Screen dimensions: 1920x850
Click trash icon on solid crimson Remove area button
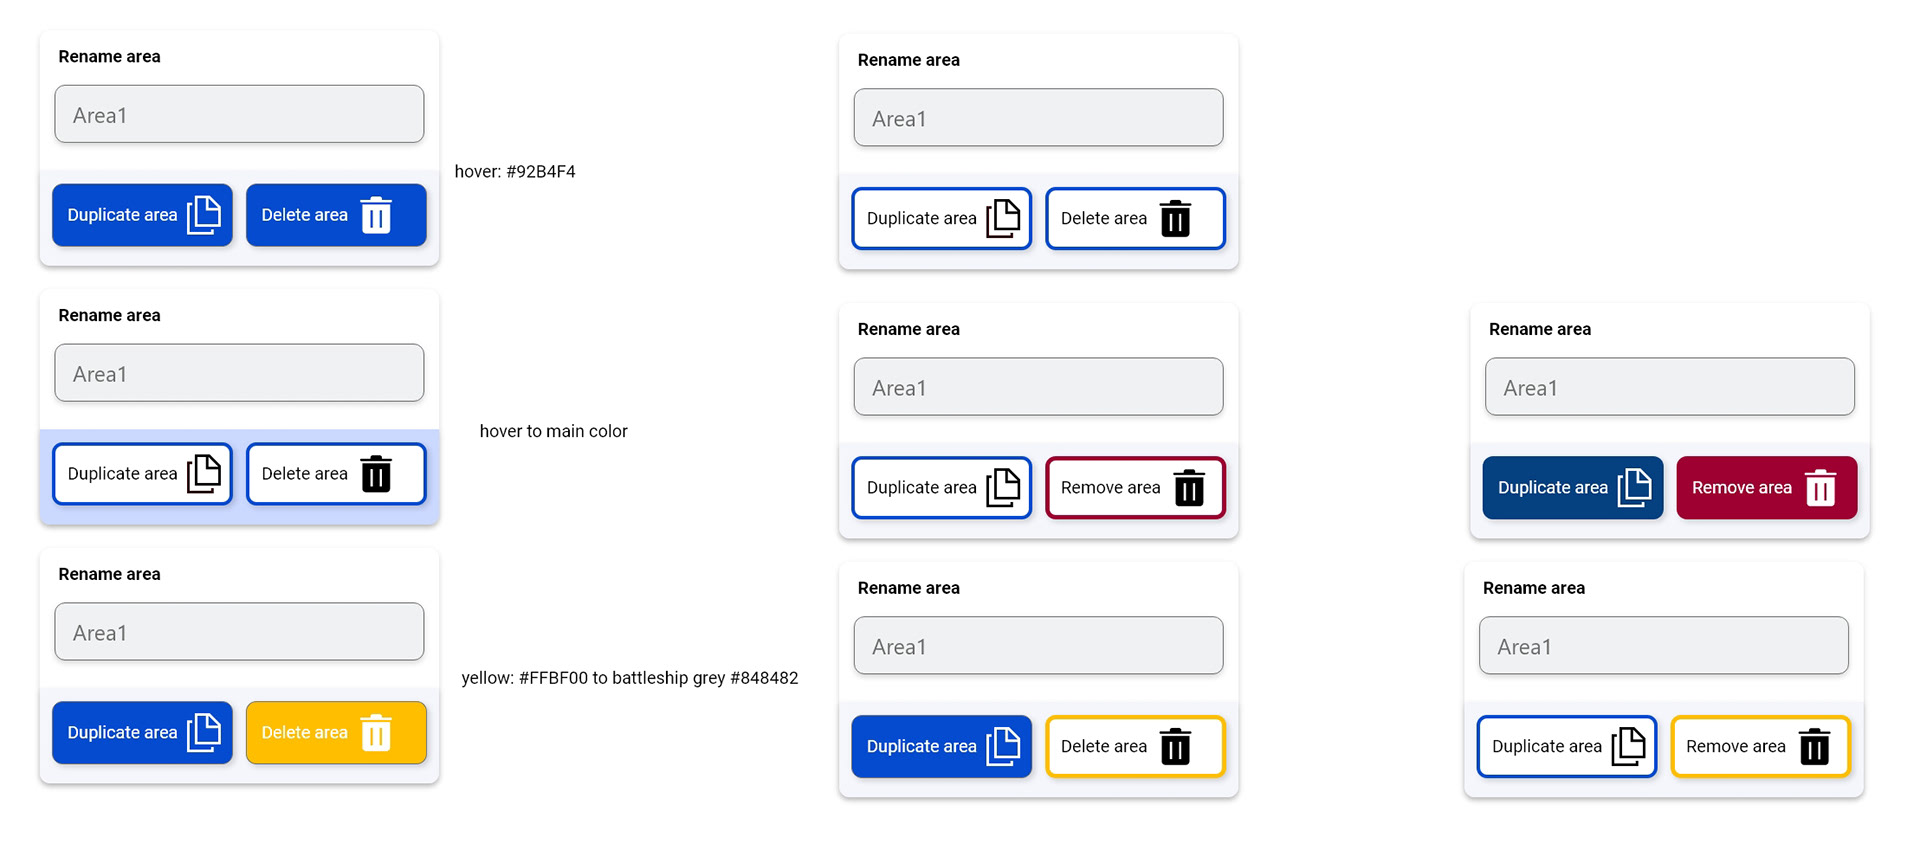tap(1820, 487)
